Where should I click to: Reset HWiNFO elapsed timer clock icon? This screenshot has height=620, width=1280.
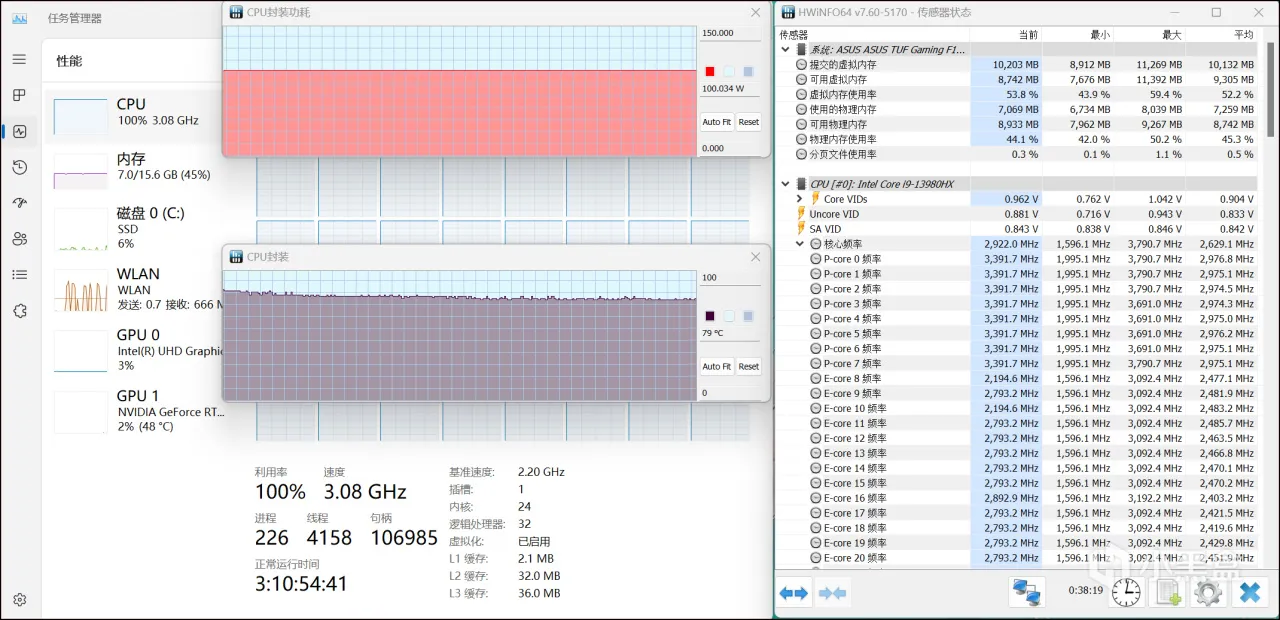[1126, 592]
